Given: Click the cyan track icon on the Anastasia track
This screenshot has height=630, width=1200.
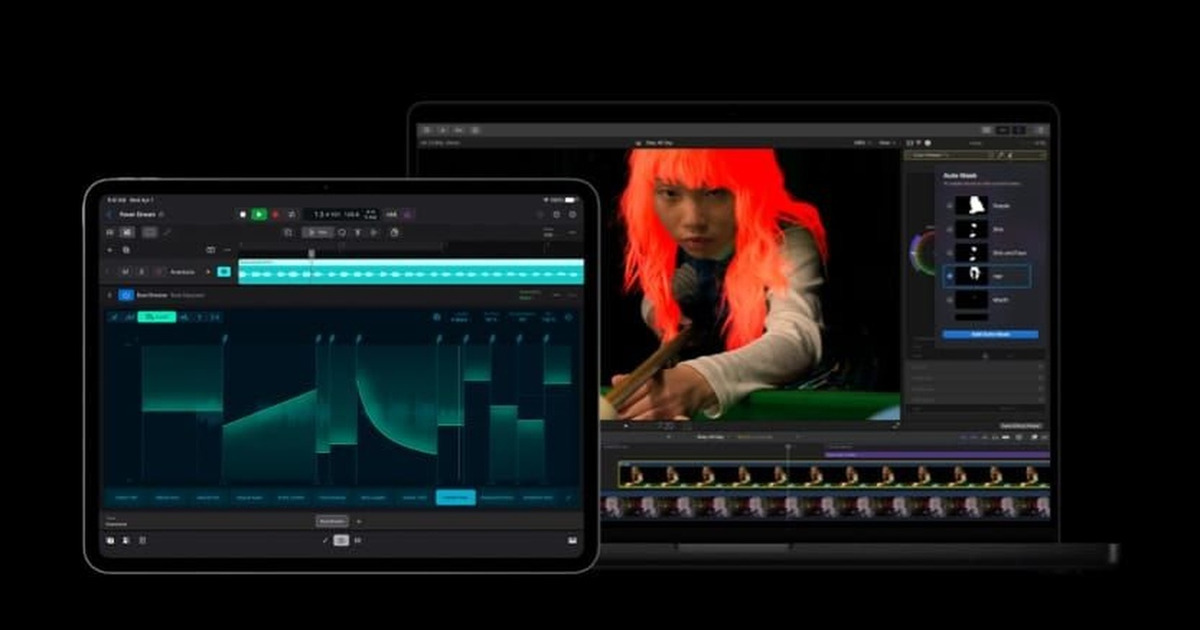Looking at the screenshot, I should pos(224,271).
